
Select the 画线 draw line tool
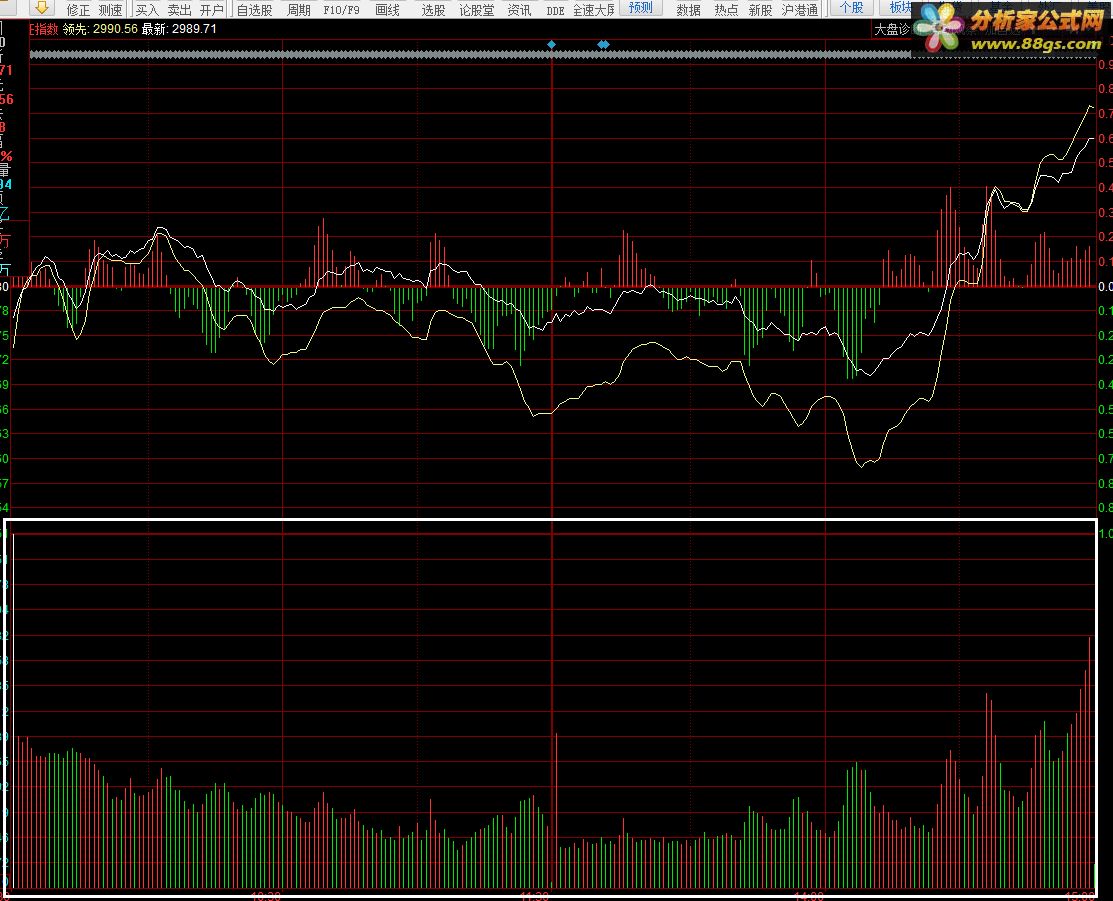pyautogui.click(x=388, y=10)
